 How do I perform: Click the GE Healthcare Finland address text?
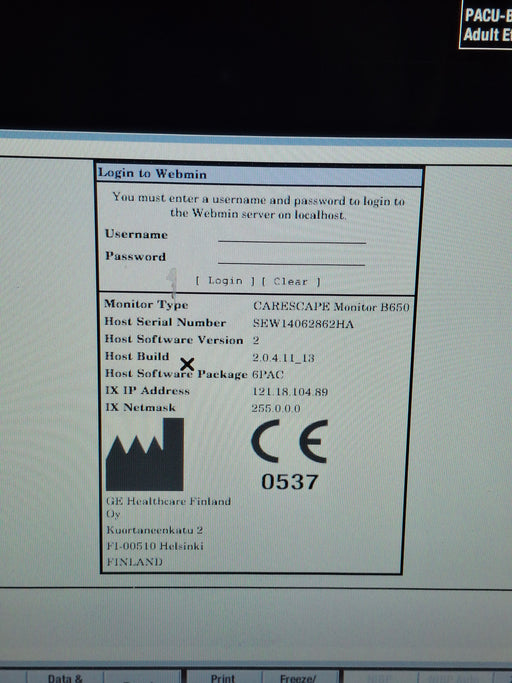(169, 531)
